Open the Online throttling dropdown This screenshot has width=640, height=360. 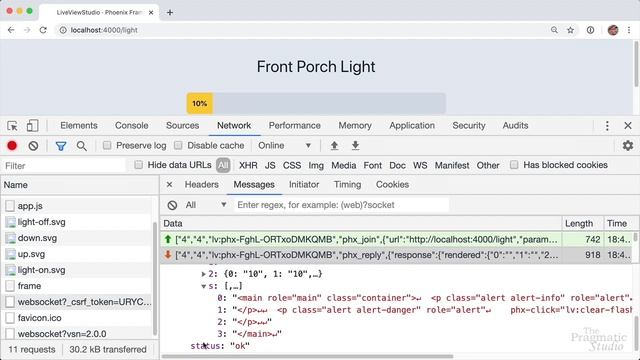pos(284,146)
